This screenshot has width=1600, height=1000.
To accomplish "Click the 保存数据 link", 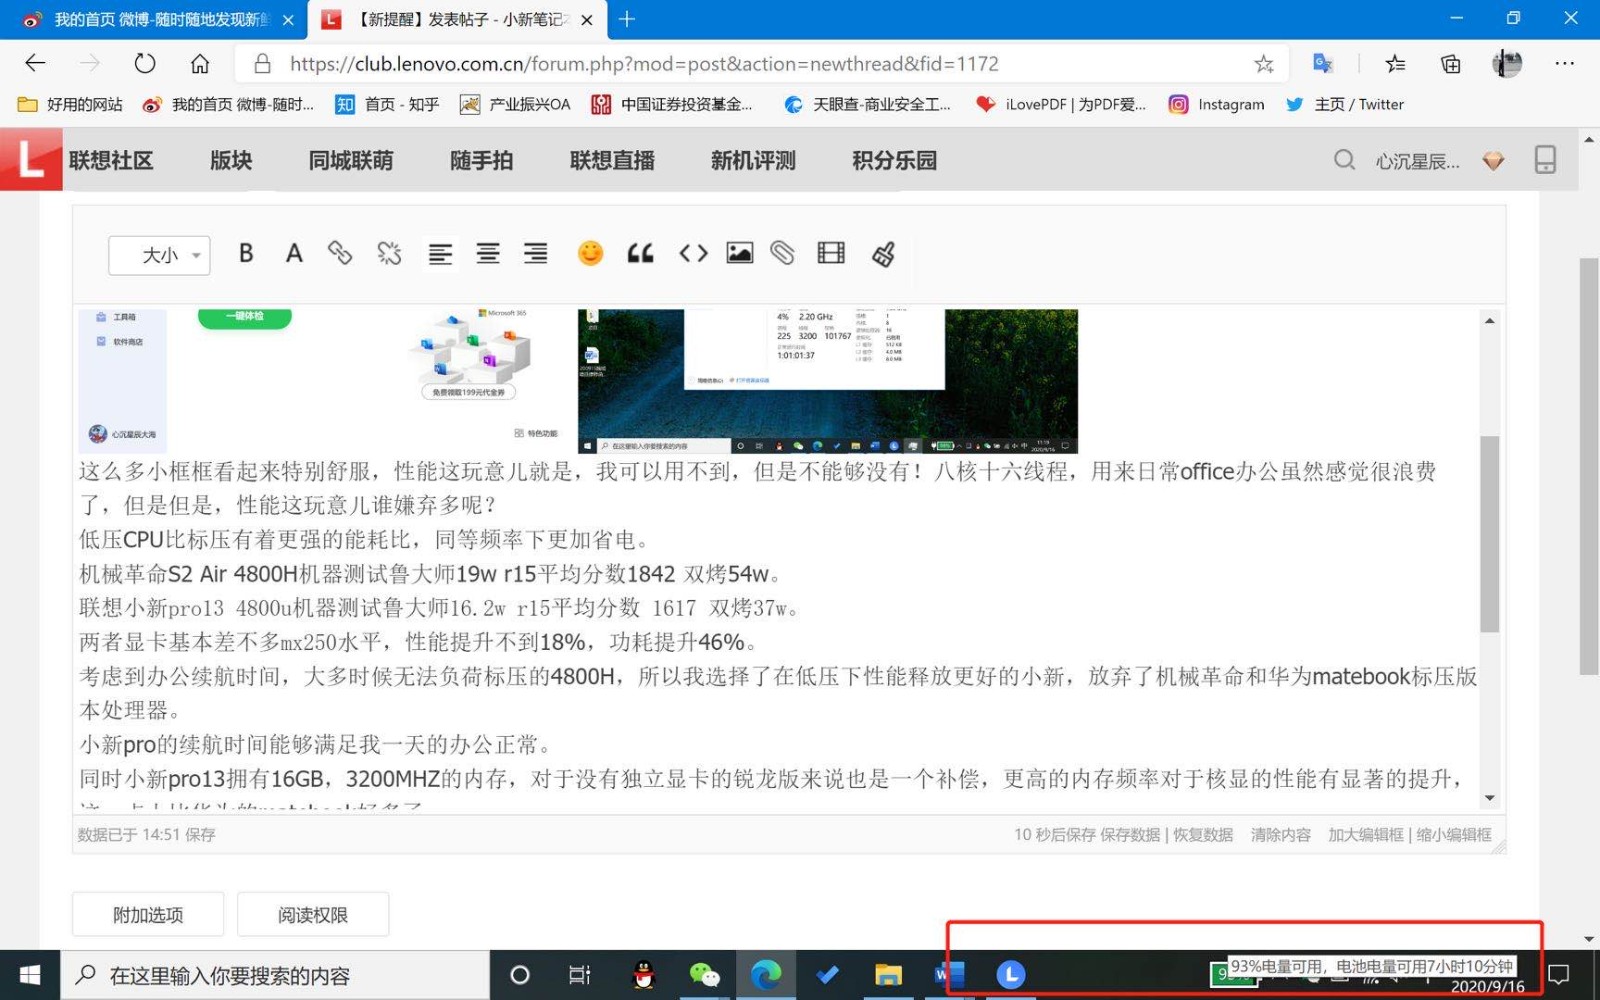I will pyautogui.click(x=1130, y=834).
